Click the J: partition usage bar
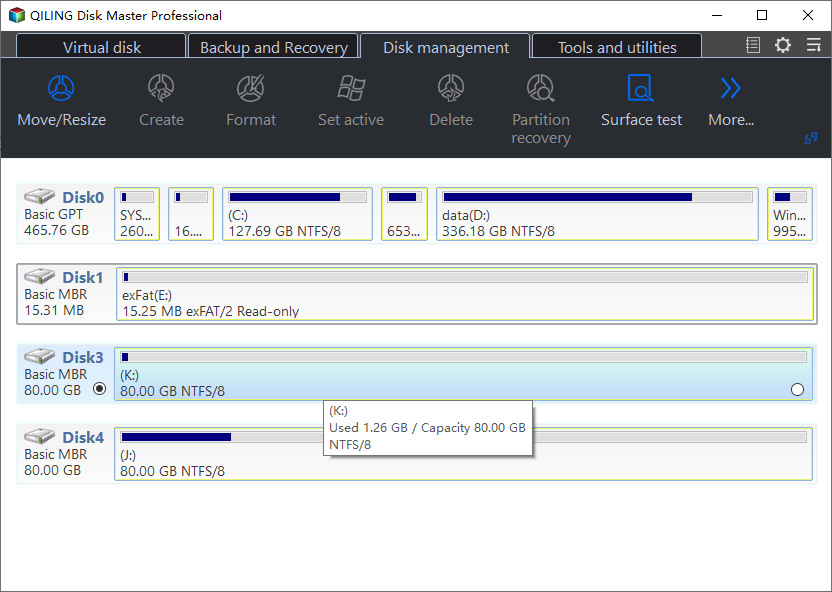The width and height of the screenshot is (832, 592). click(463, 437)
